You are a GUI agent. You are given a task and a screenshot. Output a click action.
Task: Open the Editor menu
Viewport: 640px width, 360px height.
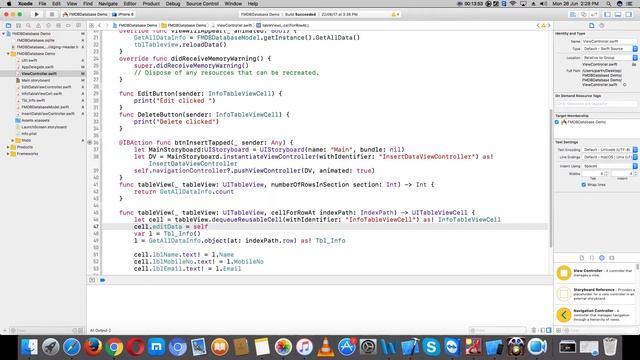[130, 4]
